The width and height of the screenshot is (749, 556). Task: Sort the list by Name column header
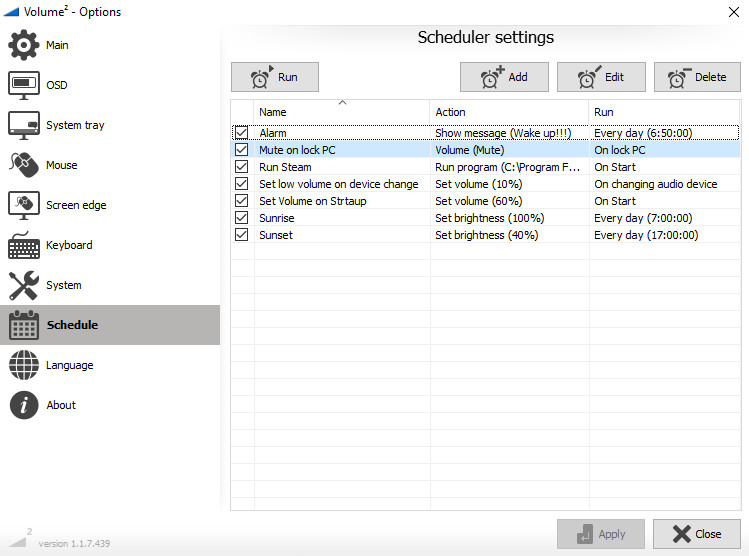342,112
